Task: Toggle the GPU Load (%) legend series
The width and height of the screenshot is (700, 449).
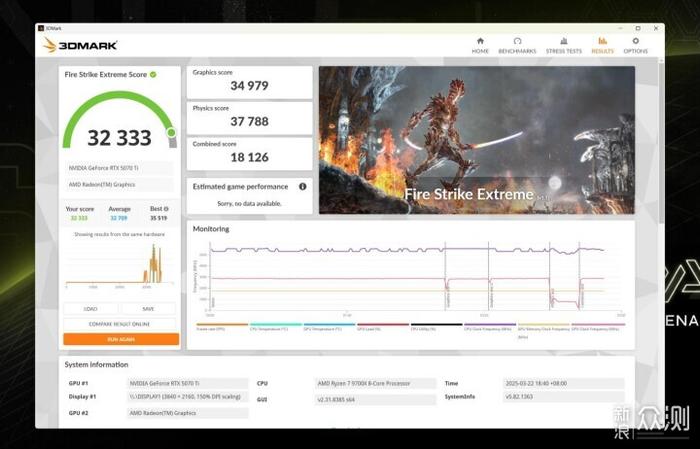Action: tap(383, 327)
